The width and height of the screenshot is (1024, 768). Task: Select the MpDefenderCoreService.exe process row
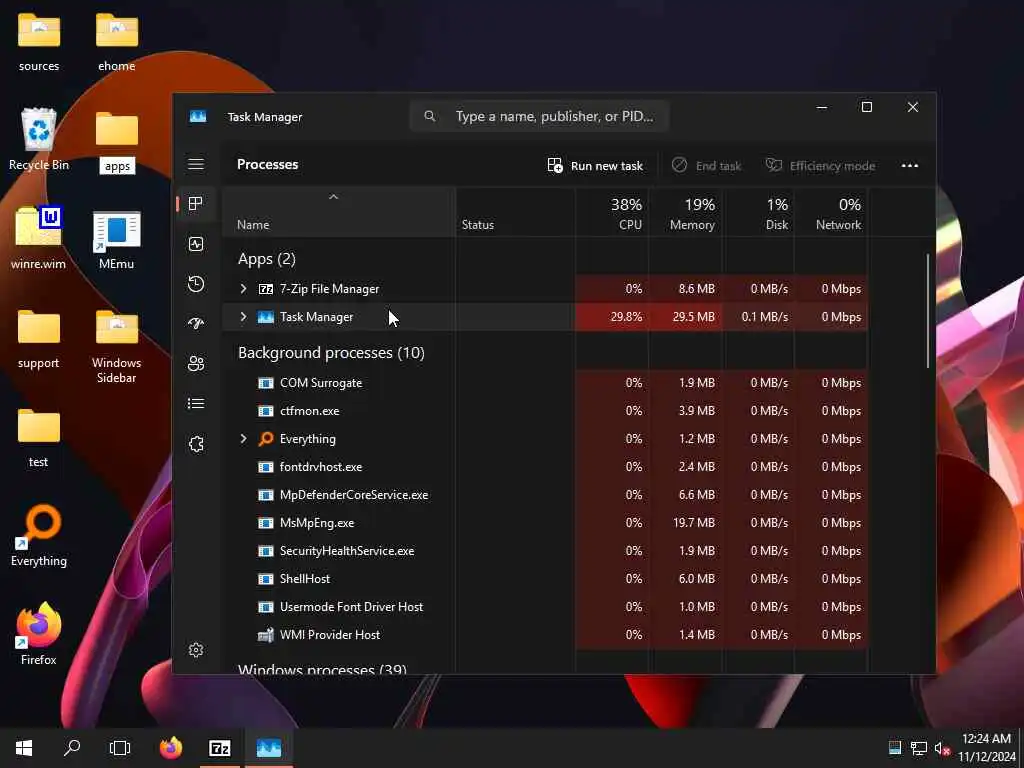(545, 495)
